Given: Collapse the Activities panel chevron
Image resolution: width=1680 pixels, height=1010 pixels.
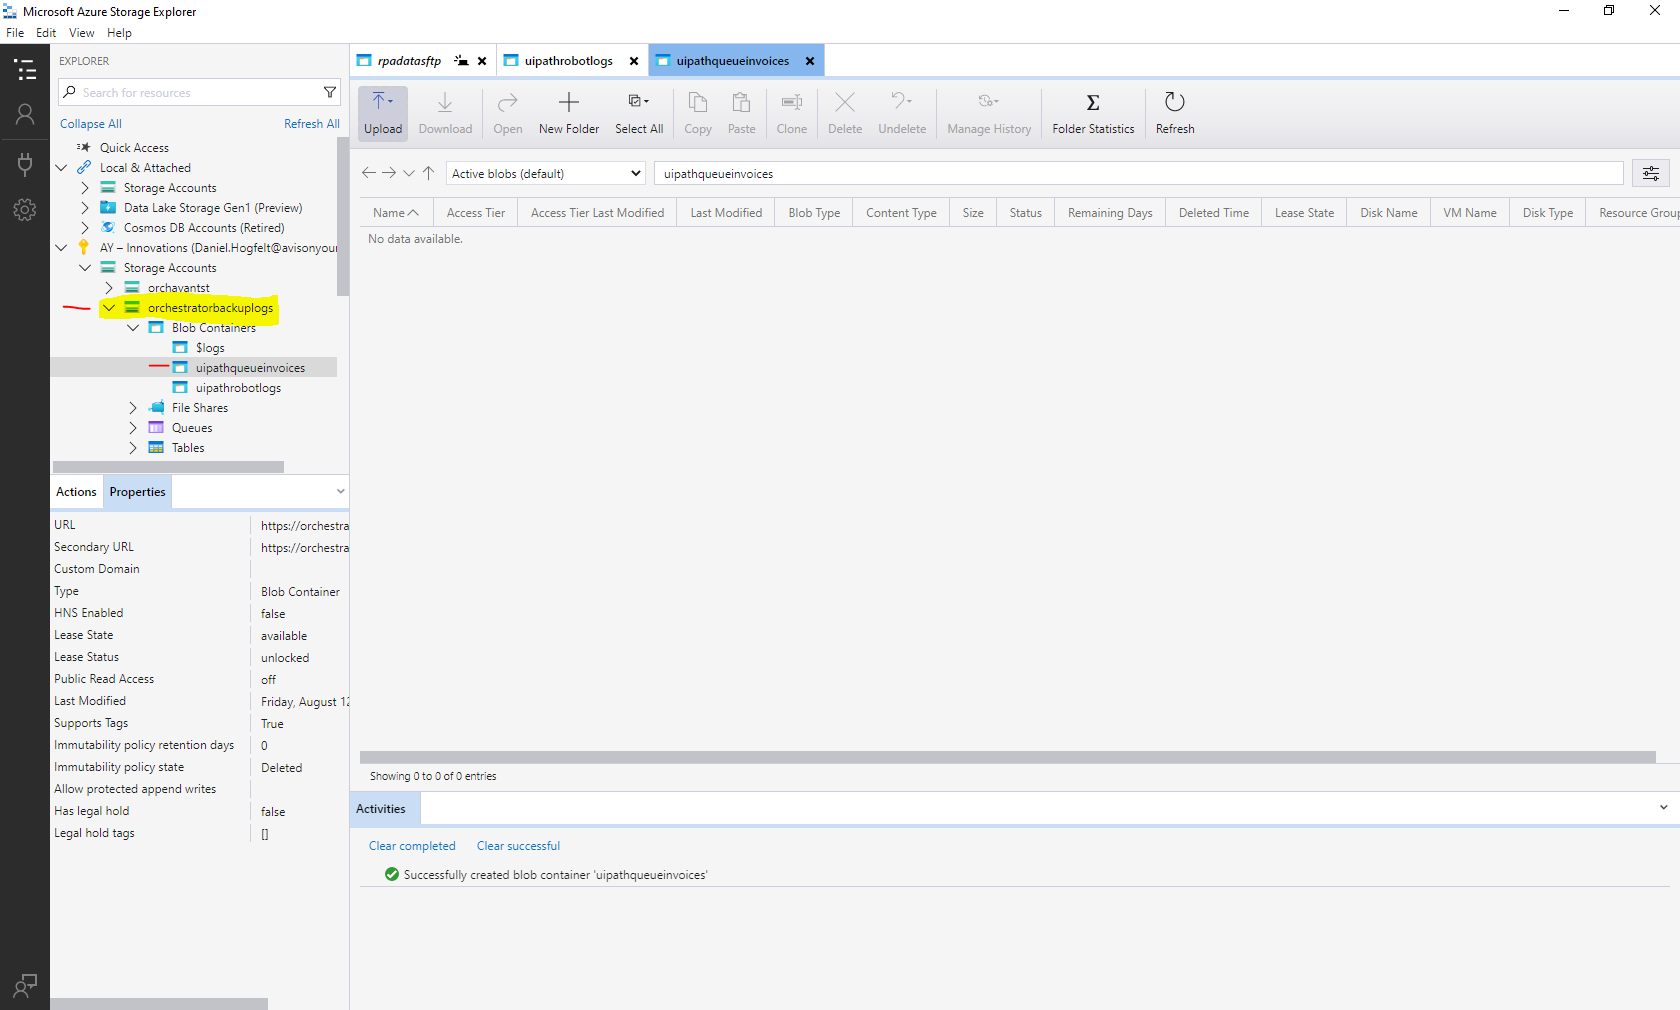Looking at the screenshot, I should [x=1664, y=808].
